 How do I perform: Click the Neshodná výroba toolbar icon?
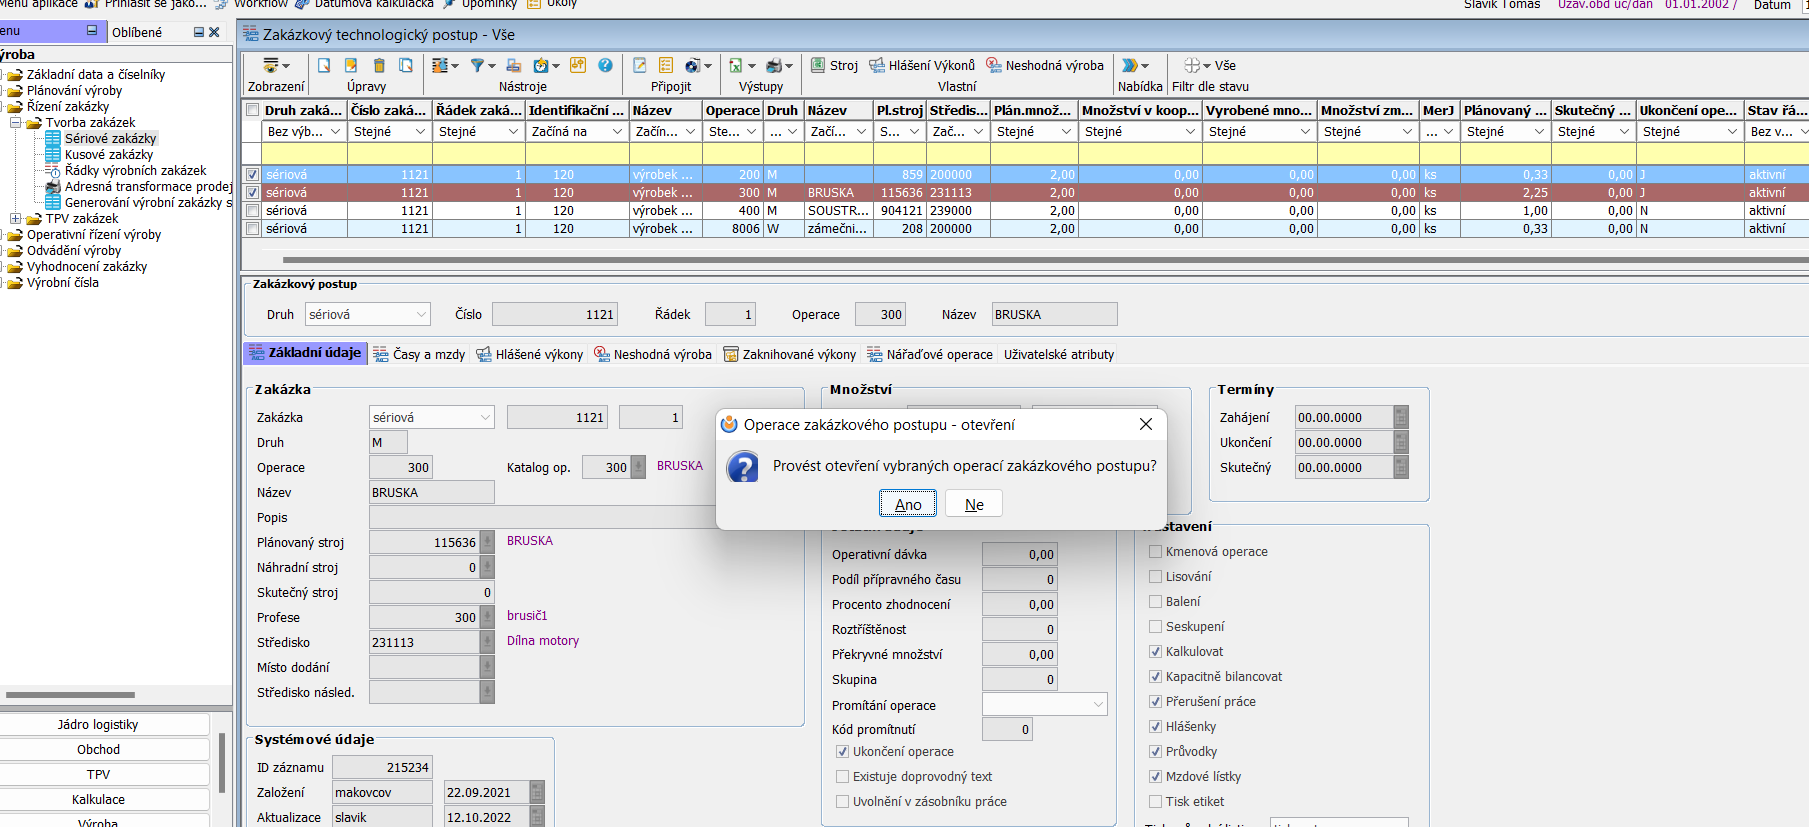click(1044, 66)
